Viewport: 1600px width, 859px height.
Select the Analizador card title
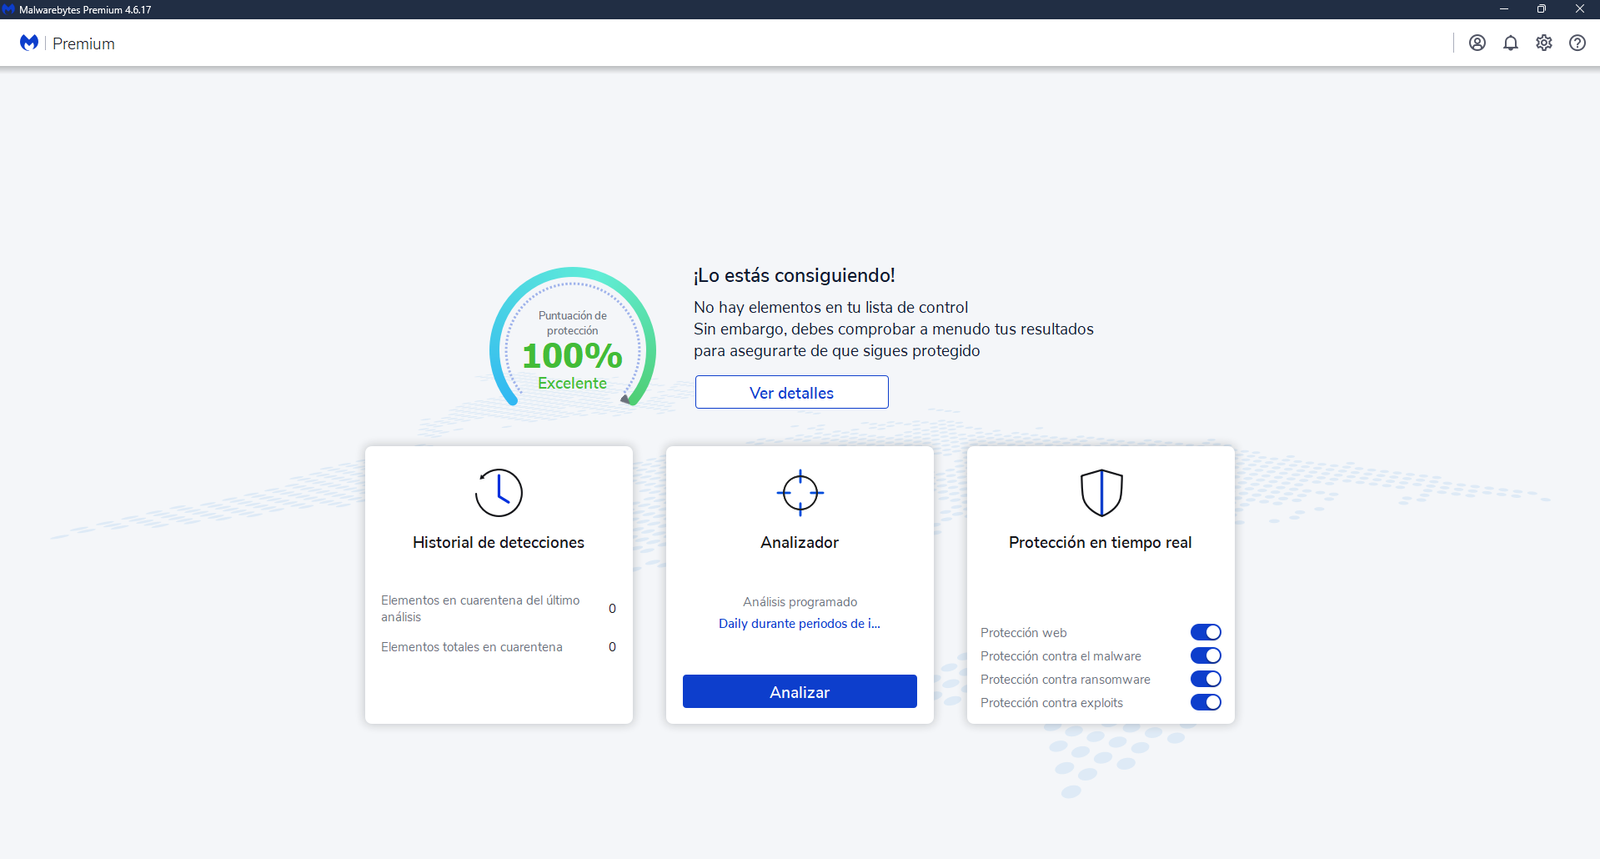tap(800, 542)
